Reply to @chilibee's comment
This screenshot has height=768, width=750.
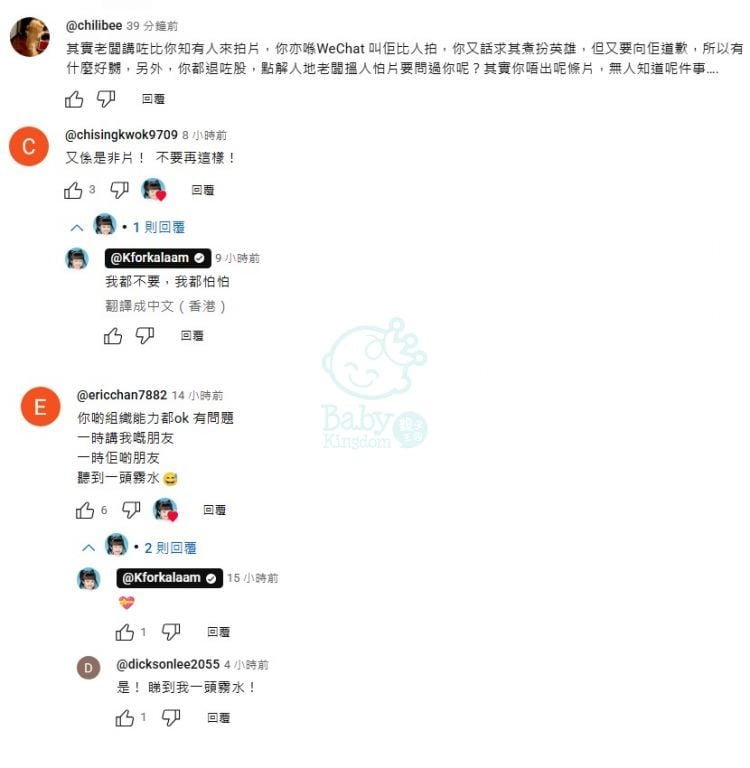pos(153,99)
